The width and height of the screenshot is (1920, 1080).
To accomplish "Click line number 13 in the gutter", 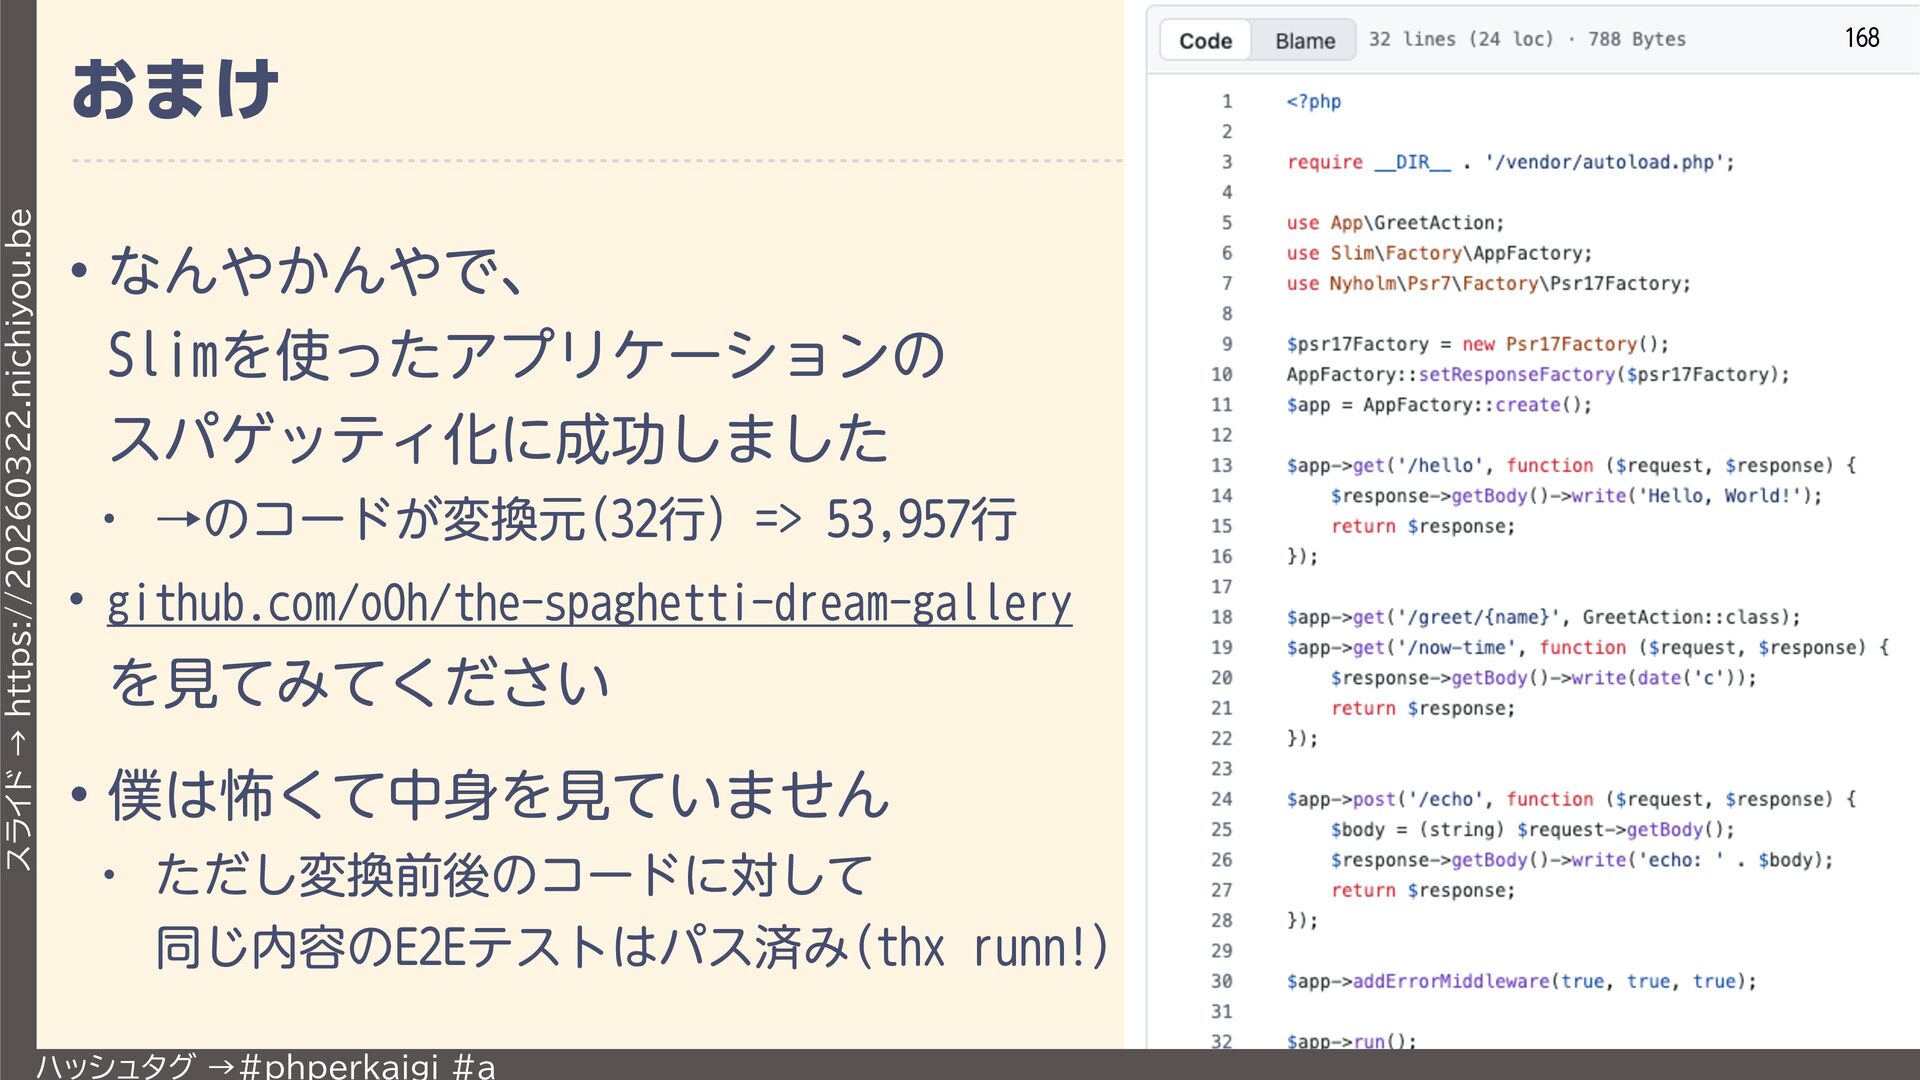I will [x=1222, y=465].
